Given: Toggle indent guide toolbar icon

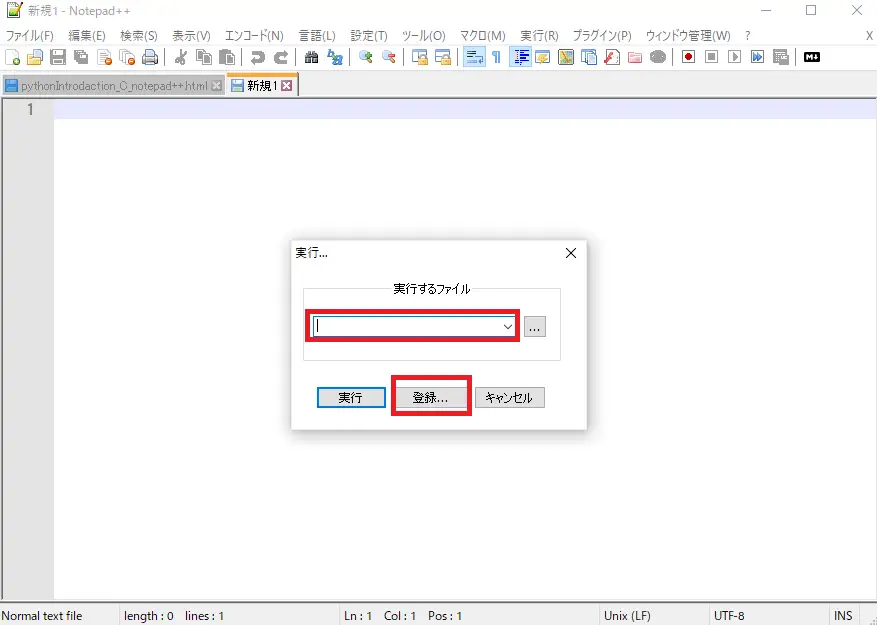Looking at the screenshot, I should [520, 57].
